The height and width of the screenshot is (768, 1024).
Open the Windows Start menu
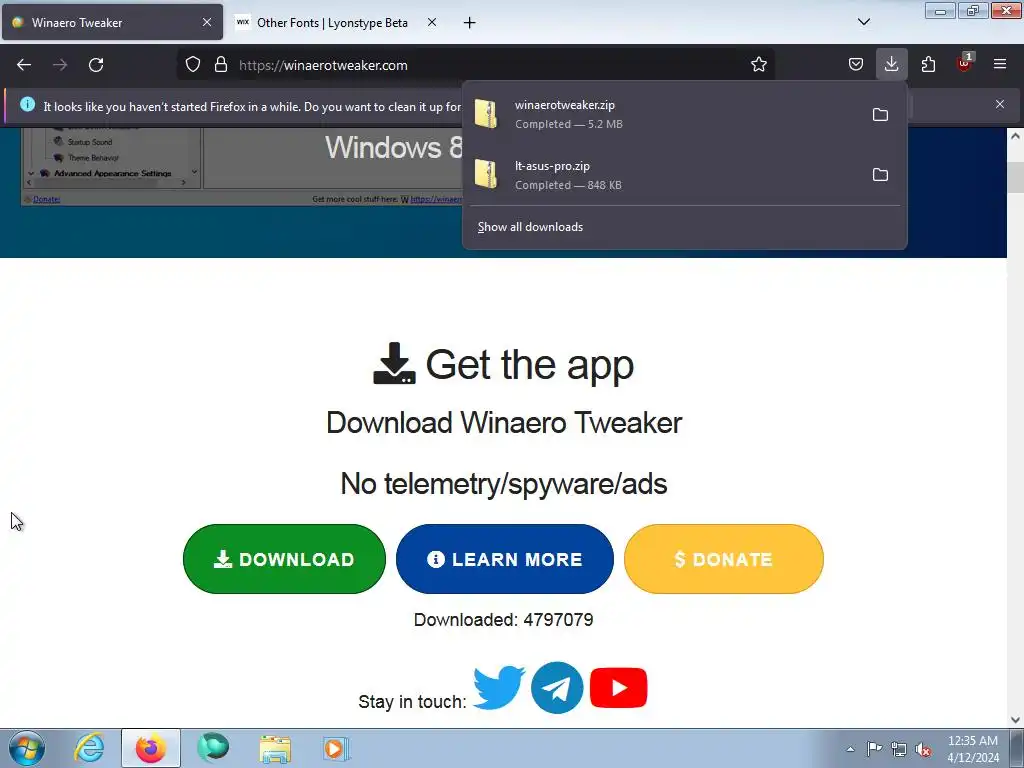26,748
